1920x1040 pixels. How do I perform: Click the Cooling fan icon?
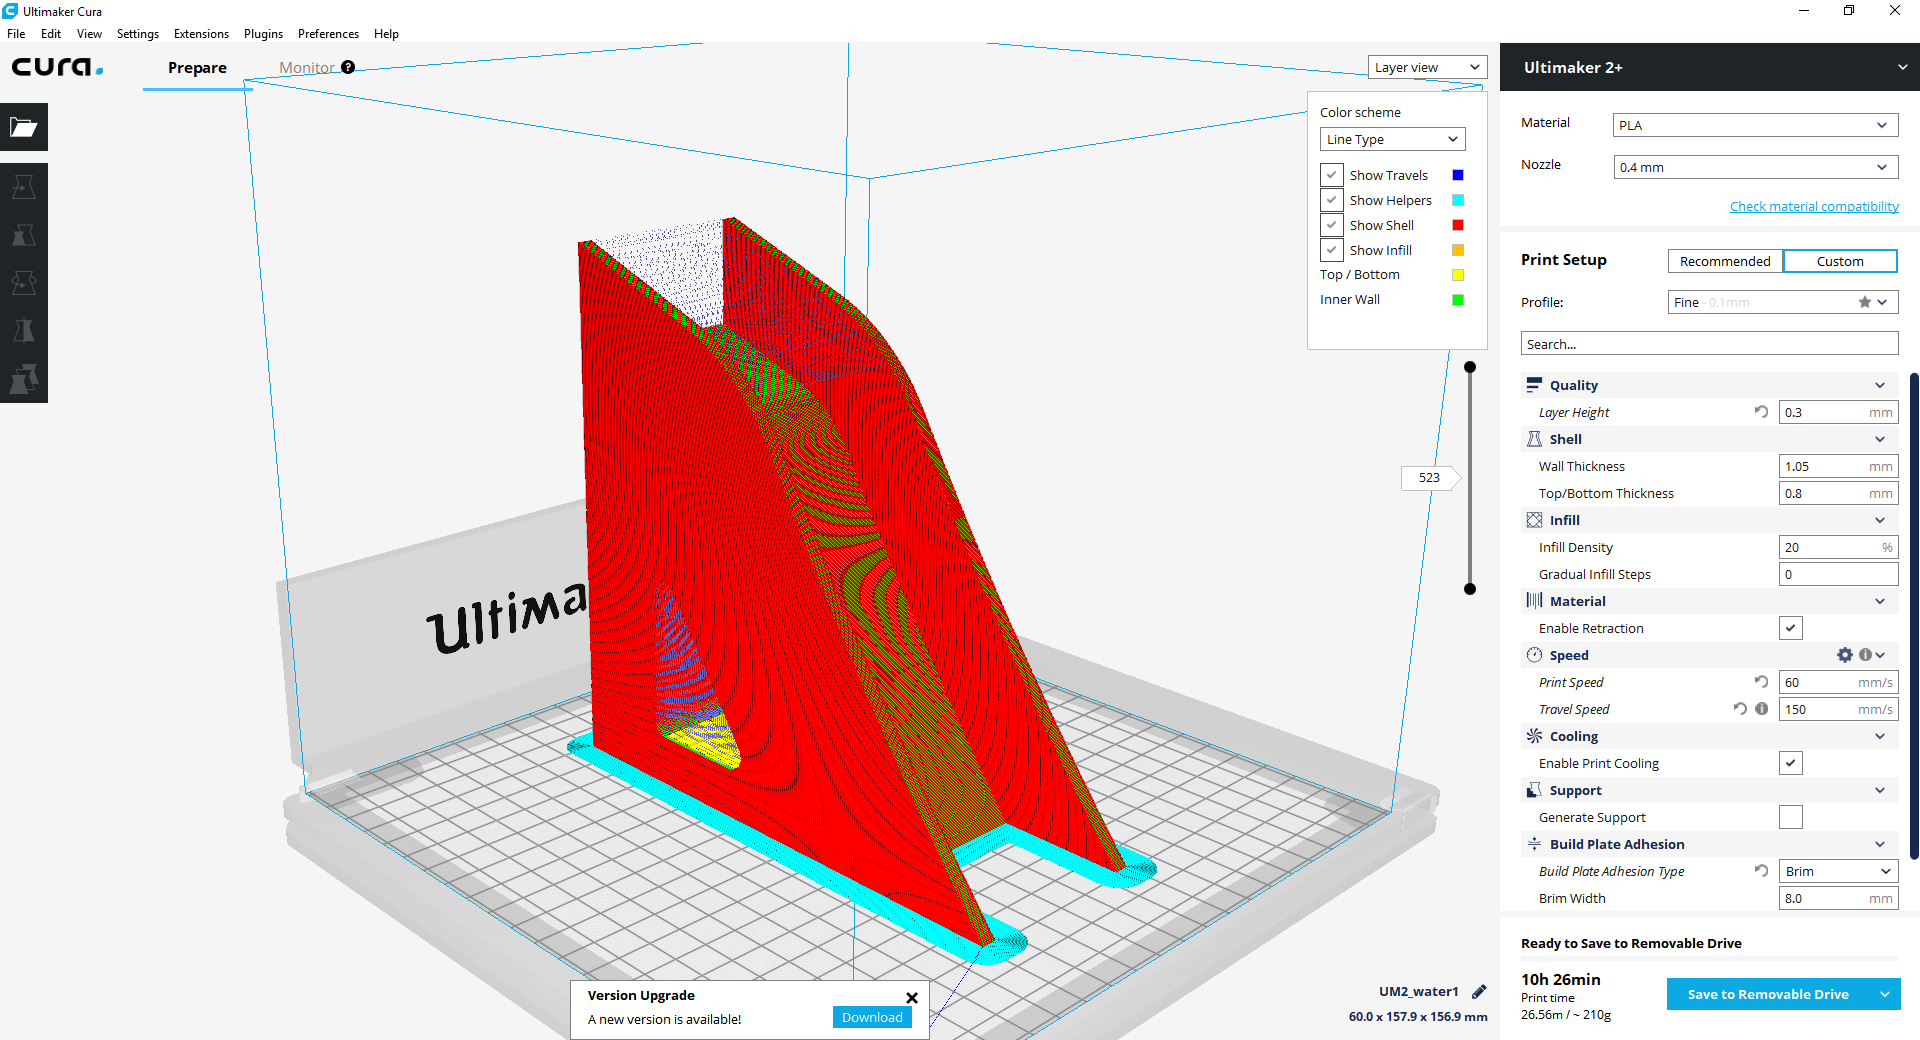click(x=1534, y=736)
